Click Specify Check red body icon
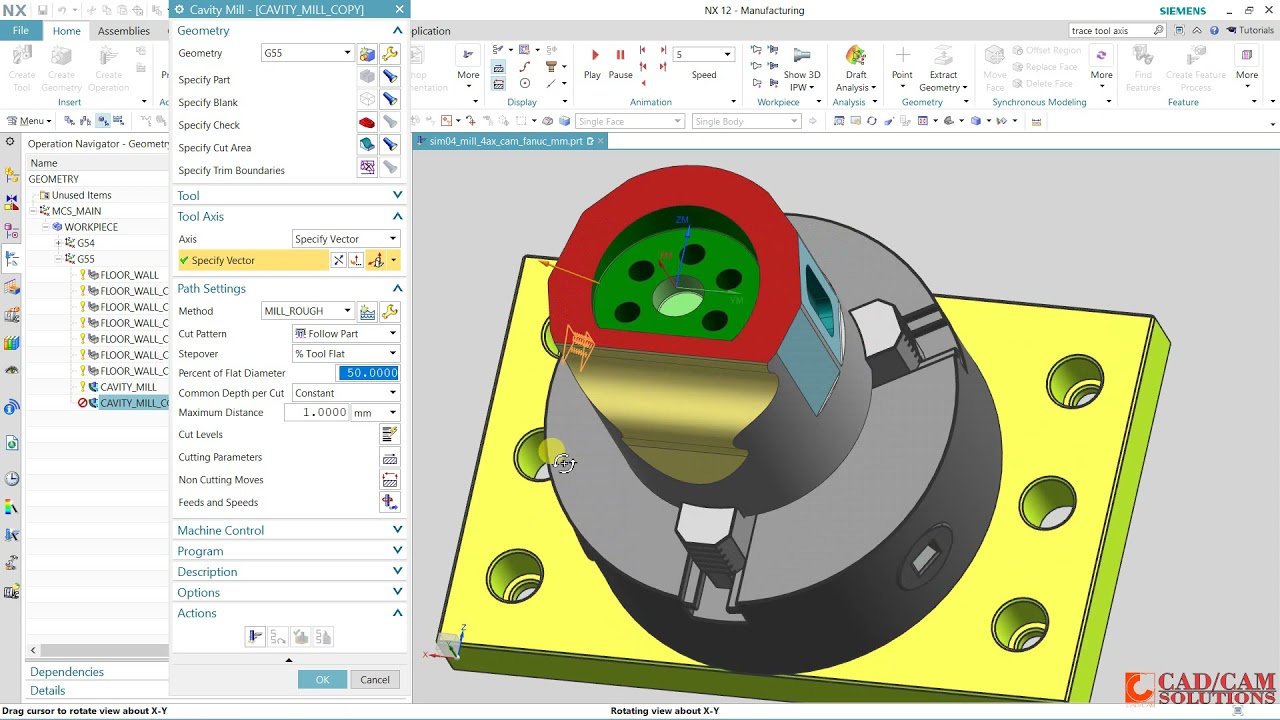Image resolution: width=1280 pixels, height=720 pixels. (x=367, y=123)
